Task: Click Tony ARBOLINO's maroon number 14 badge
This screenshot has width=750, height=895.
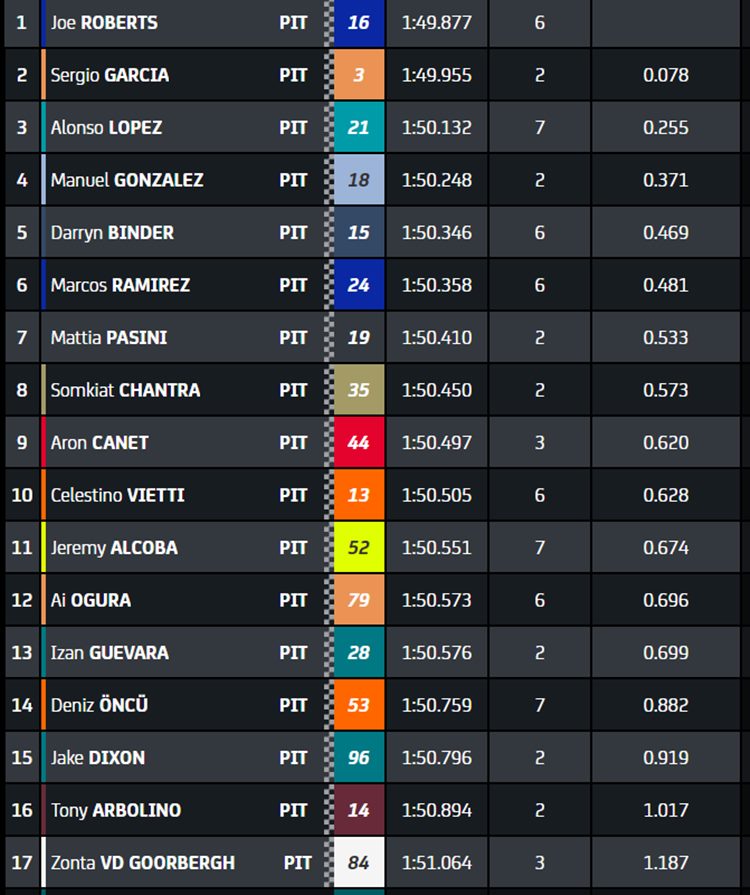Action: click(x=359, y=810)
